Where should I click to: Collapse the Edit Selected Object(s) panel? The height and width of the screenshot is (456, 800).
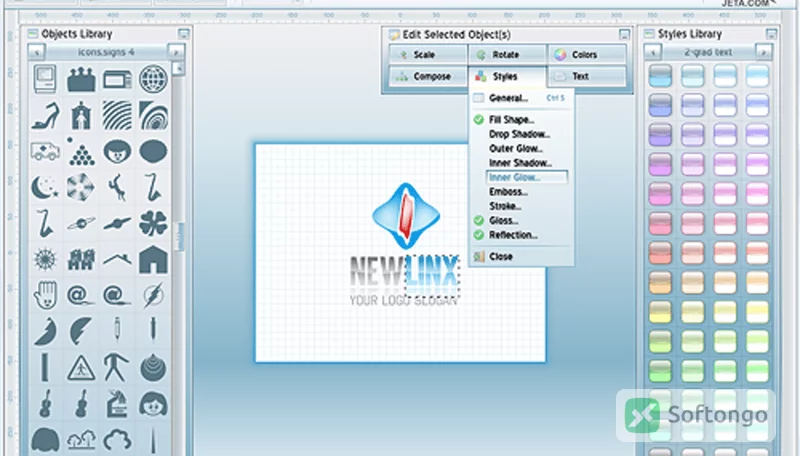624,34
